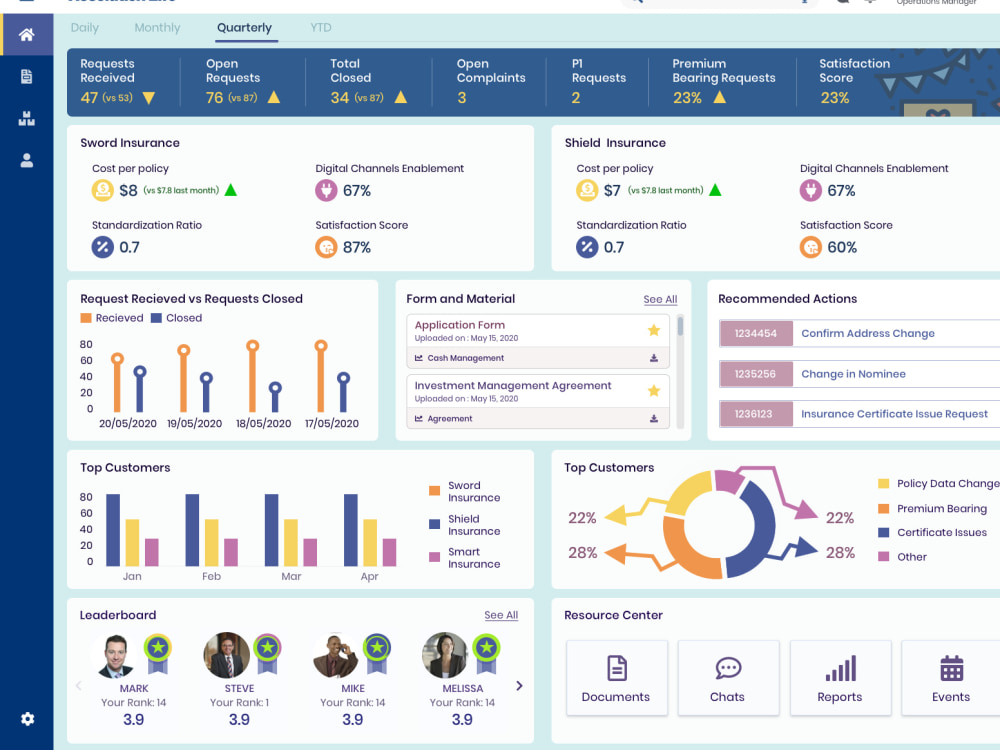Image resolution: width=1000 pixels, height=750 pixels.
Task: Click Mike's profile photo
Action: click(x=336, y=655)
